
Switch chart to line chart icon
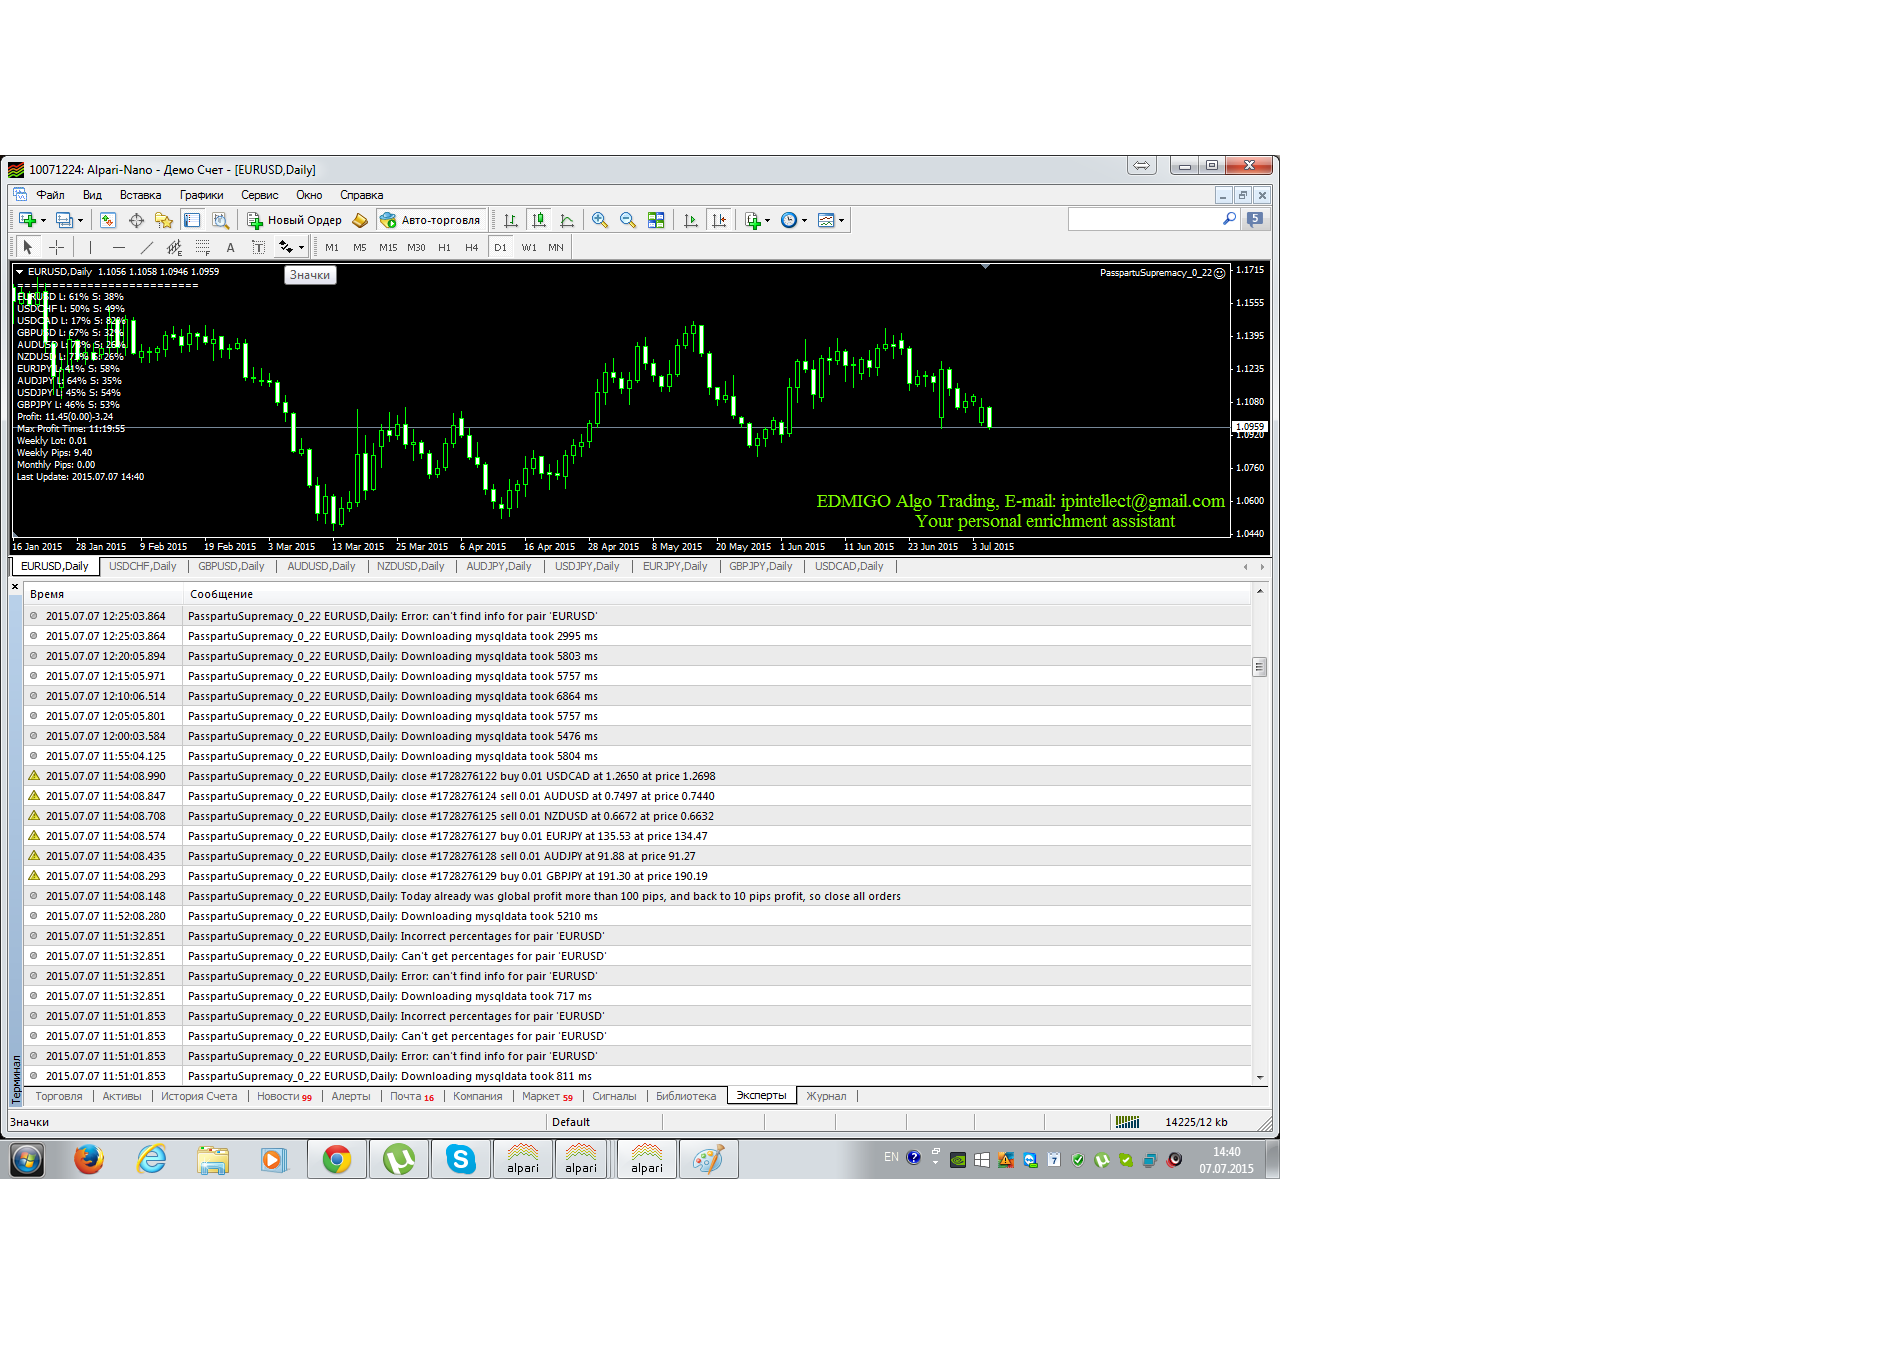pos(567,220)
